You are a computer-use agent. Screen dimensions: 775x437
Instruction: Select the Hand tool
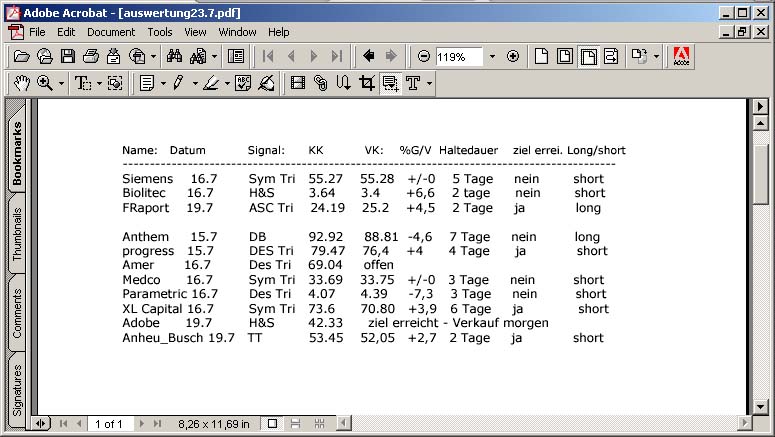[x=21, y=83]
